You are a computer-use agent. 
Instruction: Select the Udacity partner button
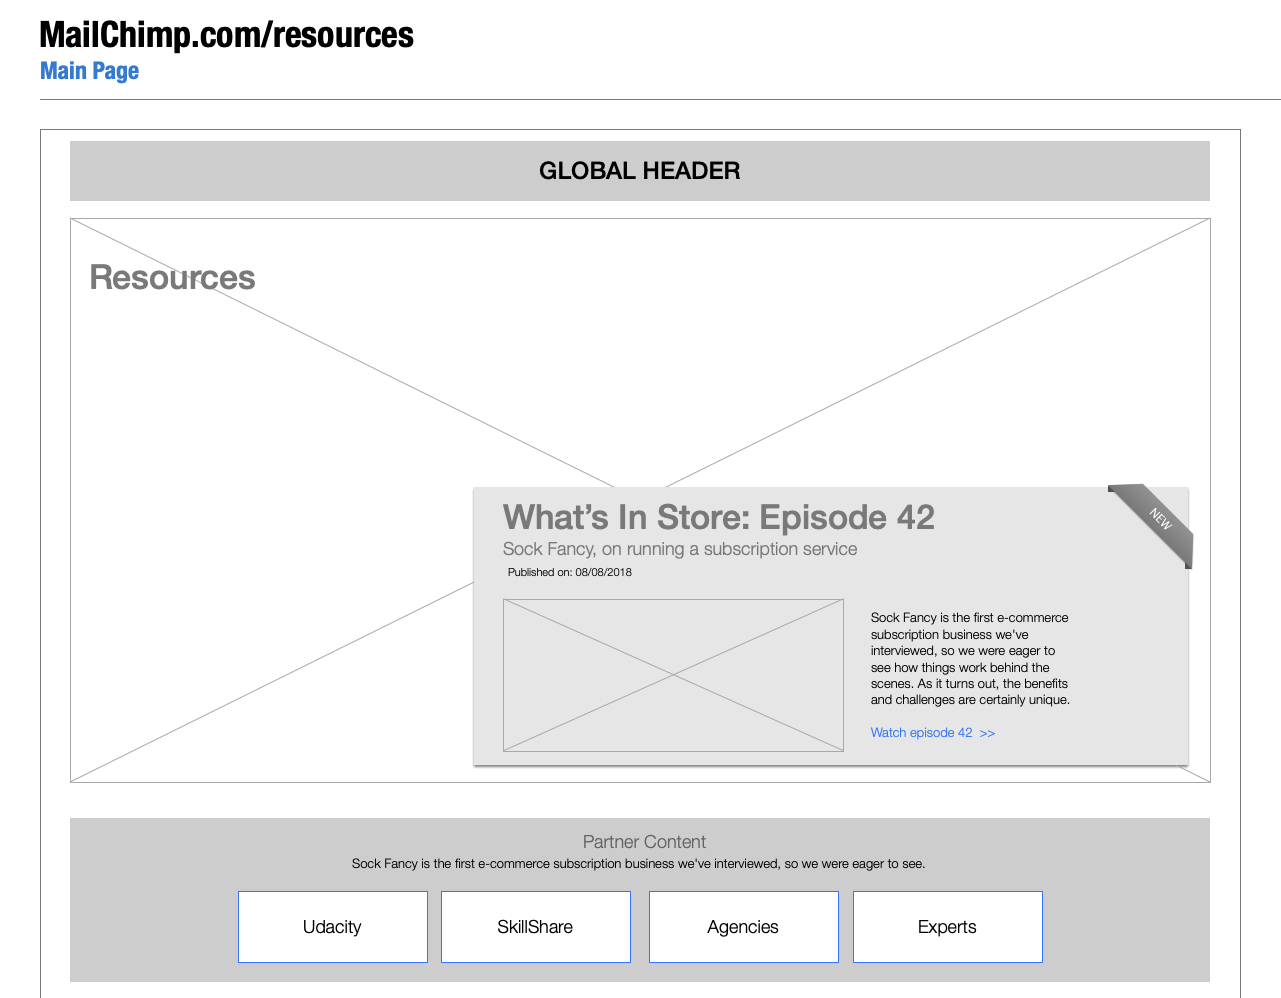[x=332, y=927]
